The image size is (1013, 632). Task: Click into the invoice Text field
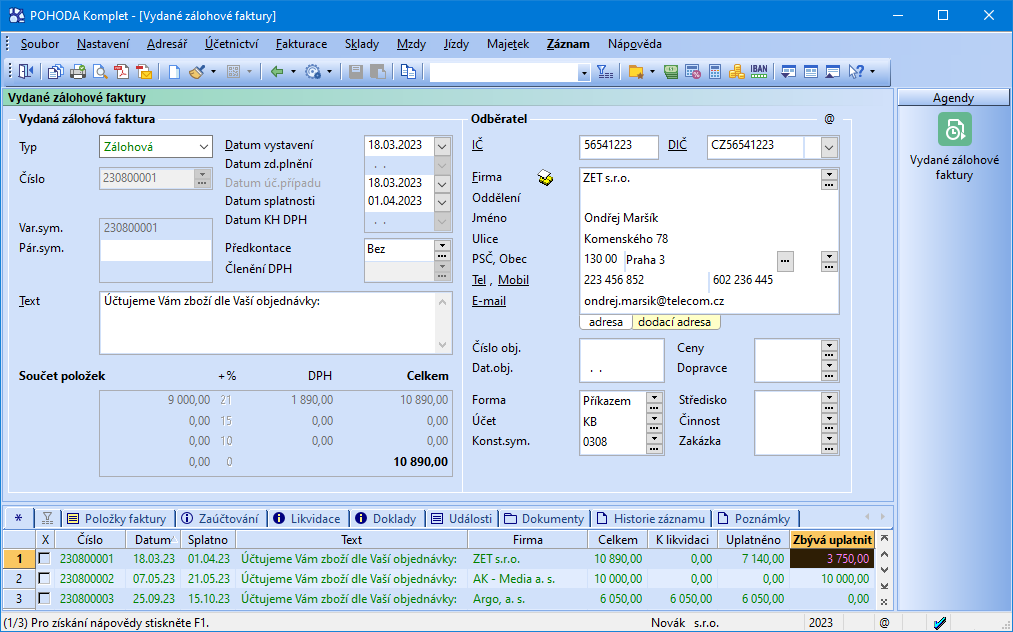(x=269, y=323)
